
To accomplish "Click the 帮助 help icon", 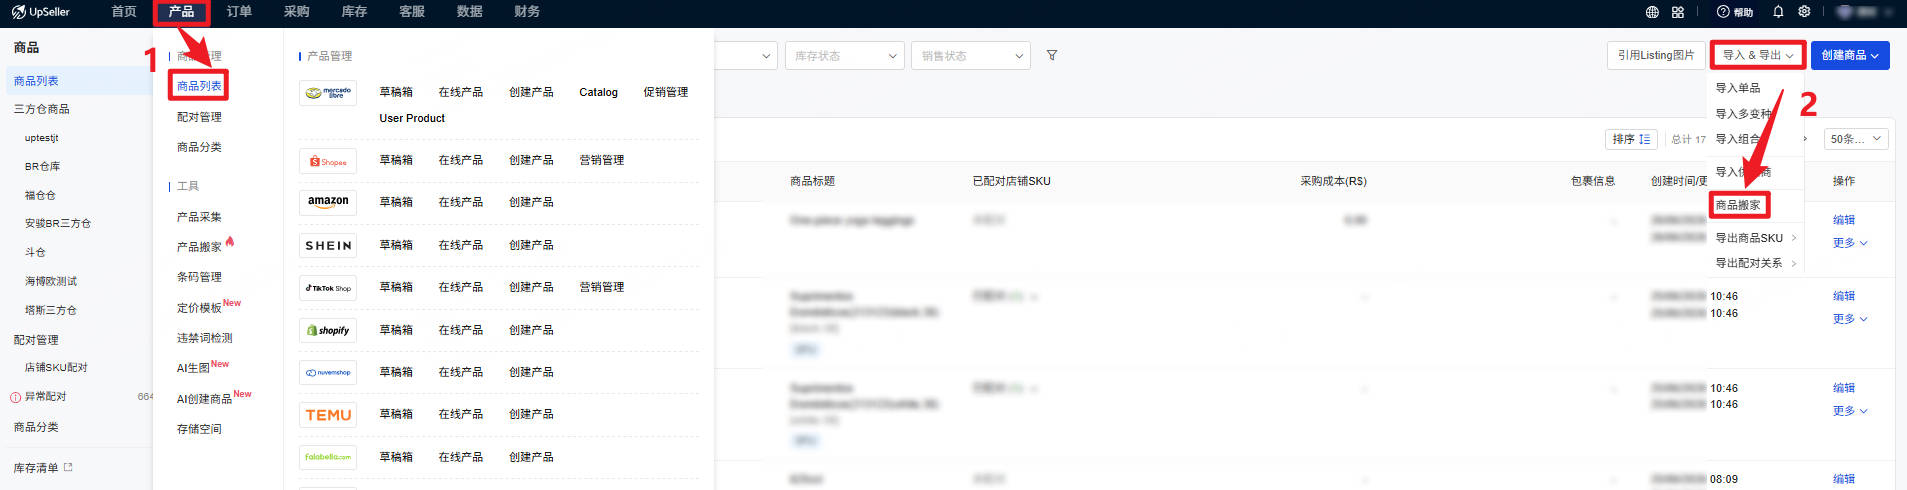I will coord(1735,12).
